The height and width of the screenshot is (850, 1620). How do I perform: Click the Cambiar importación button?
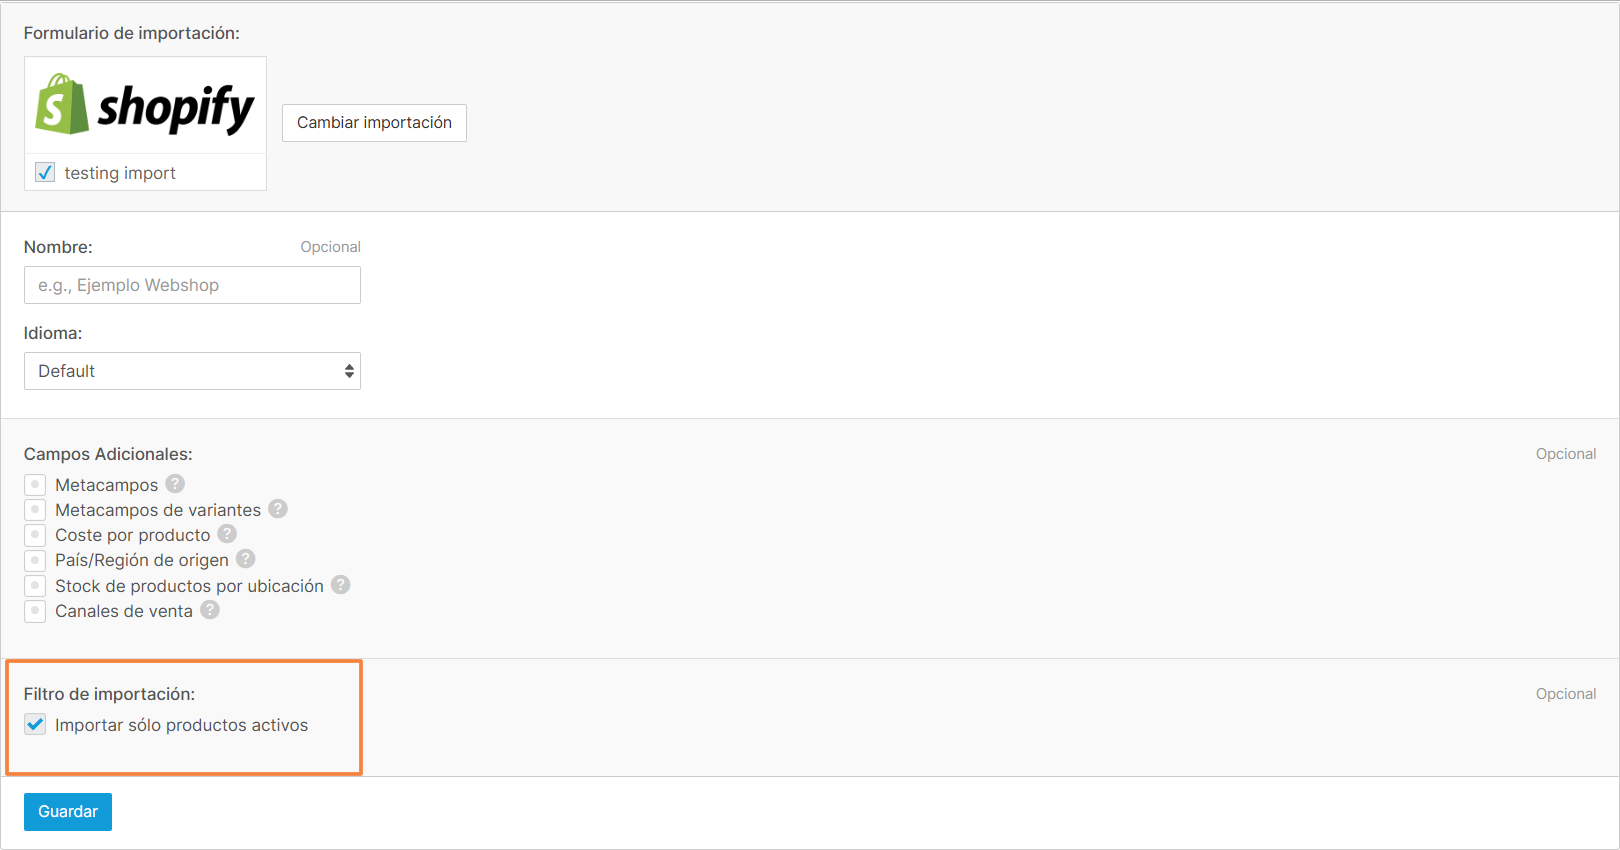(374, 123)
